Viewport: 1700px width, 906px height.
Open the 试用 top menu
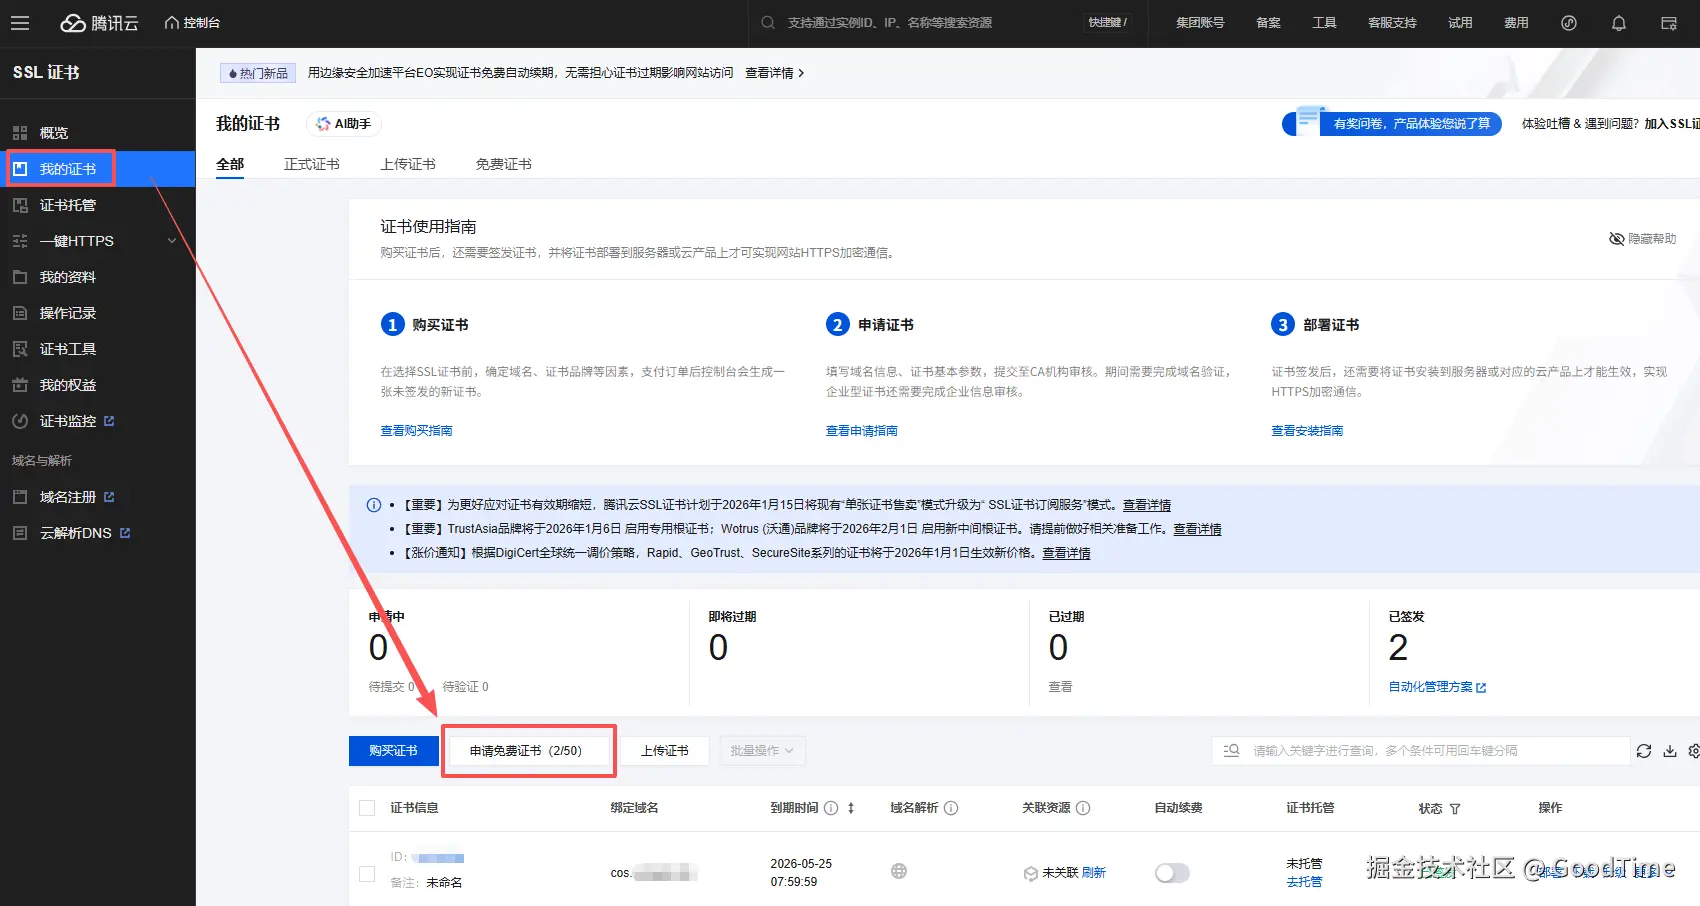click(x=1460, y=23)
